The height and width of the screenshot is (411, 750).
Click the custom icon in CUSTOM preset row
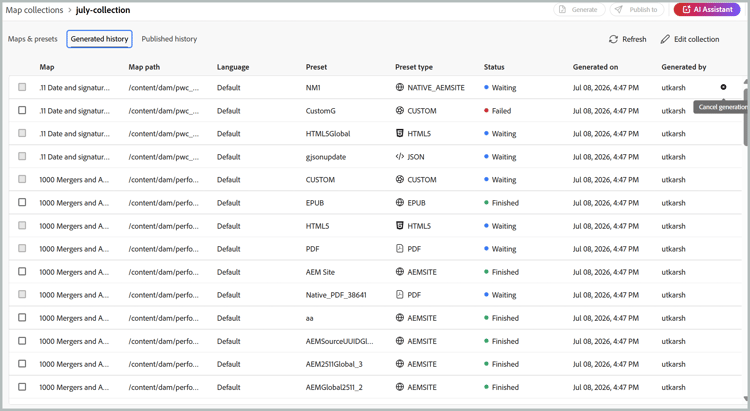pyautogui.click(x=400, y=179)
